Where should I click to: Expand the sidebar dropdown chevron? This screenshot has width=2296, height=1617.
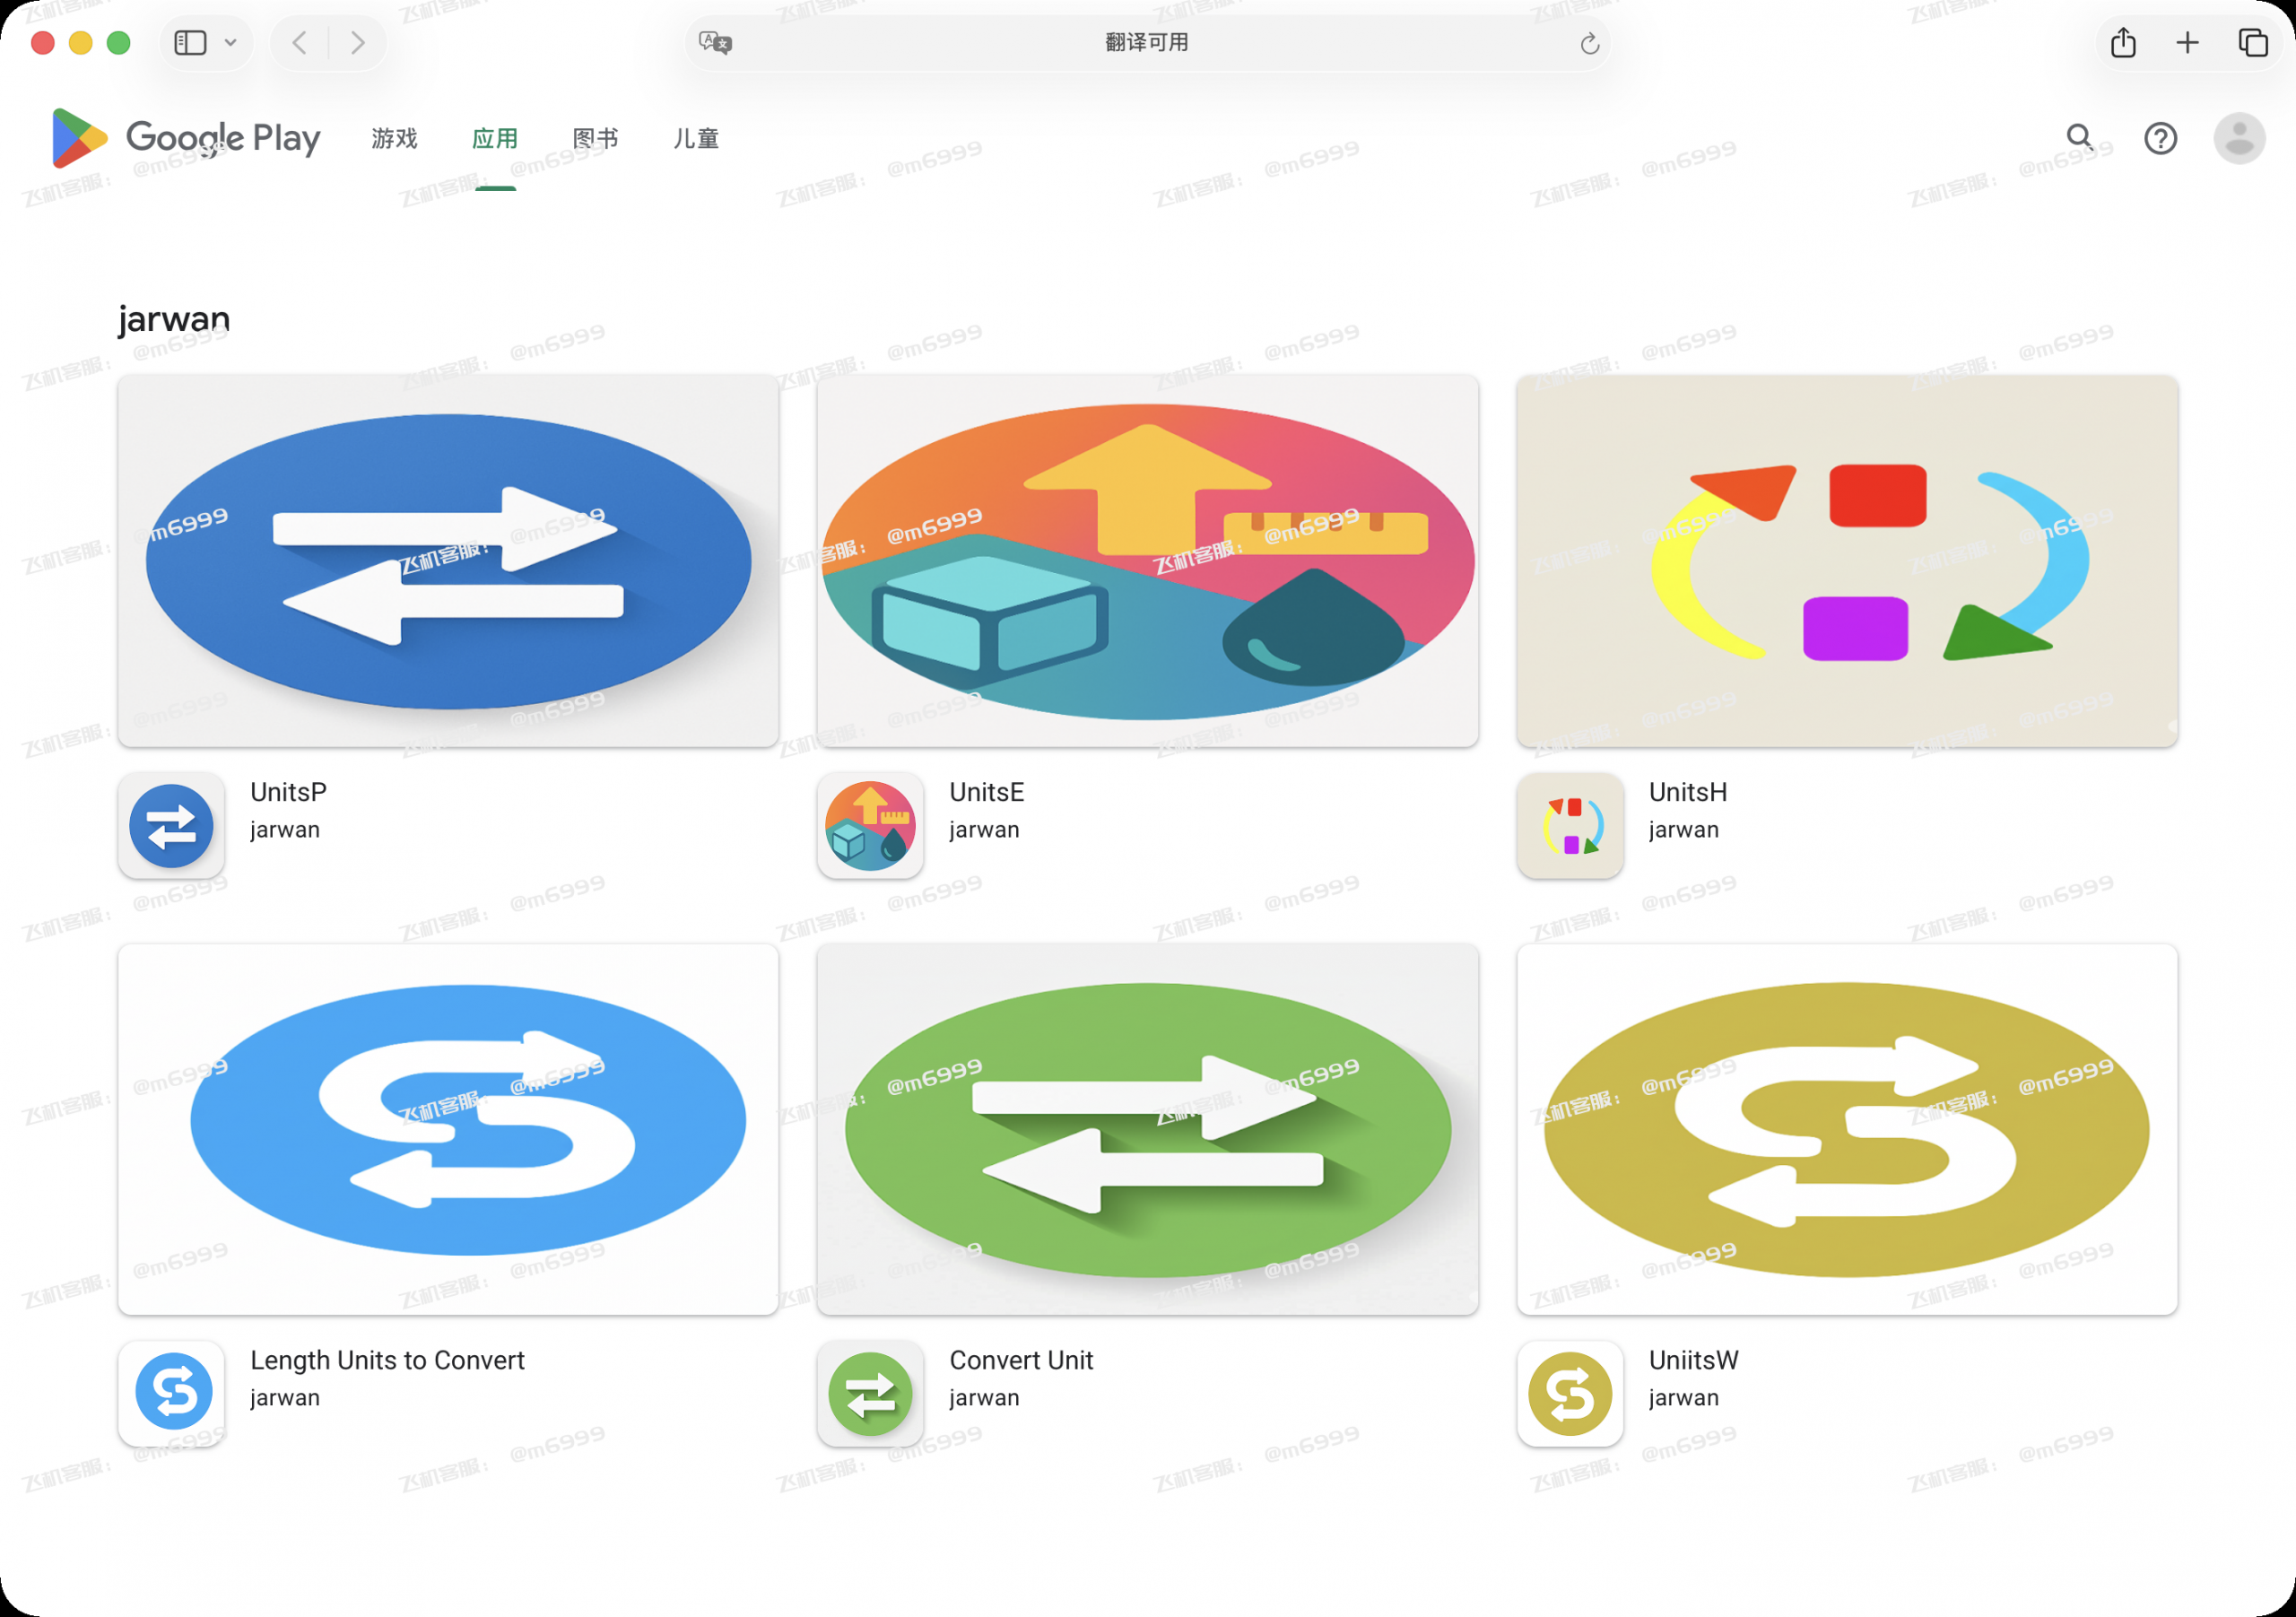tap(231, 43)
